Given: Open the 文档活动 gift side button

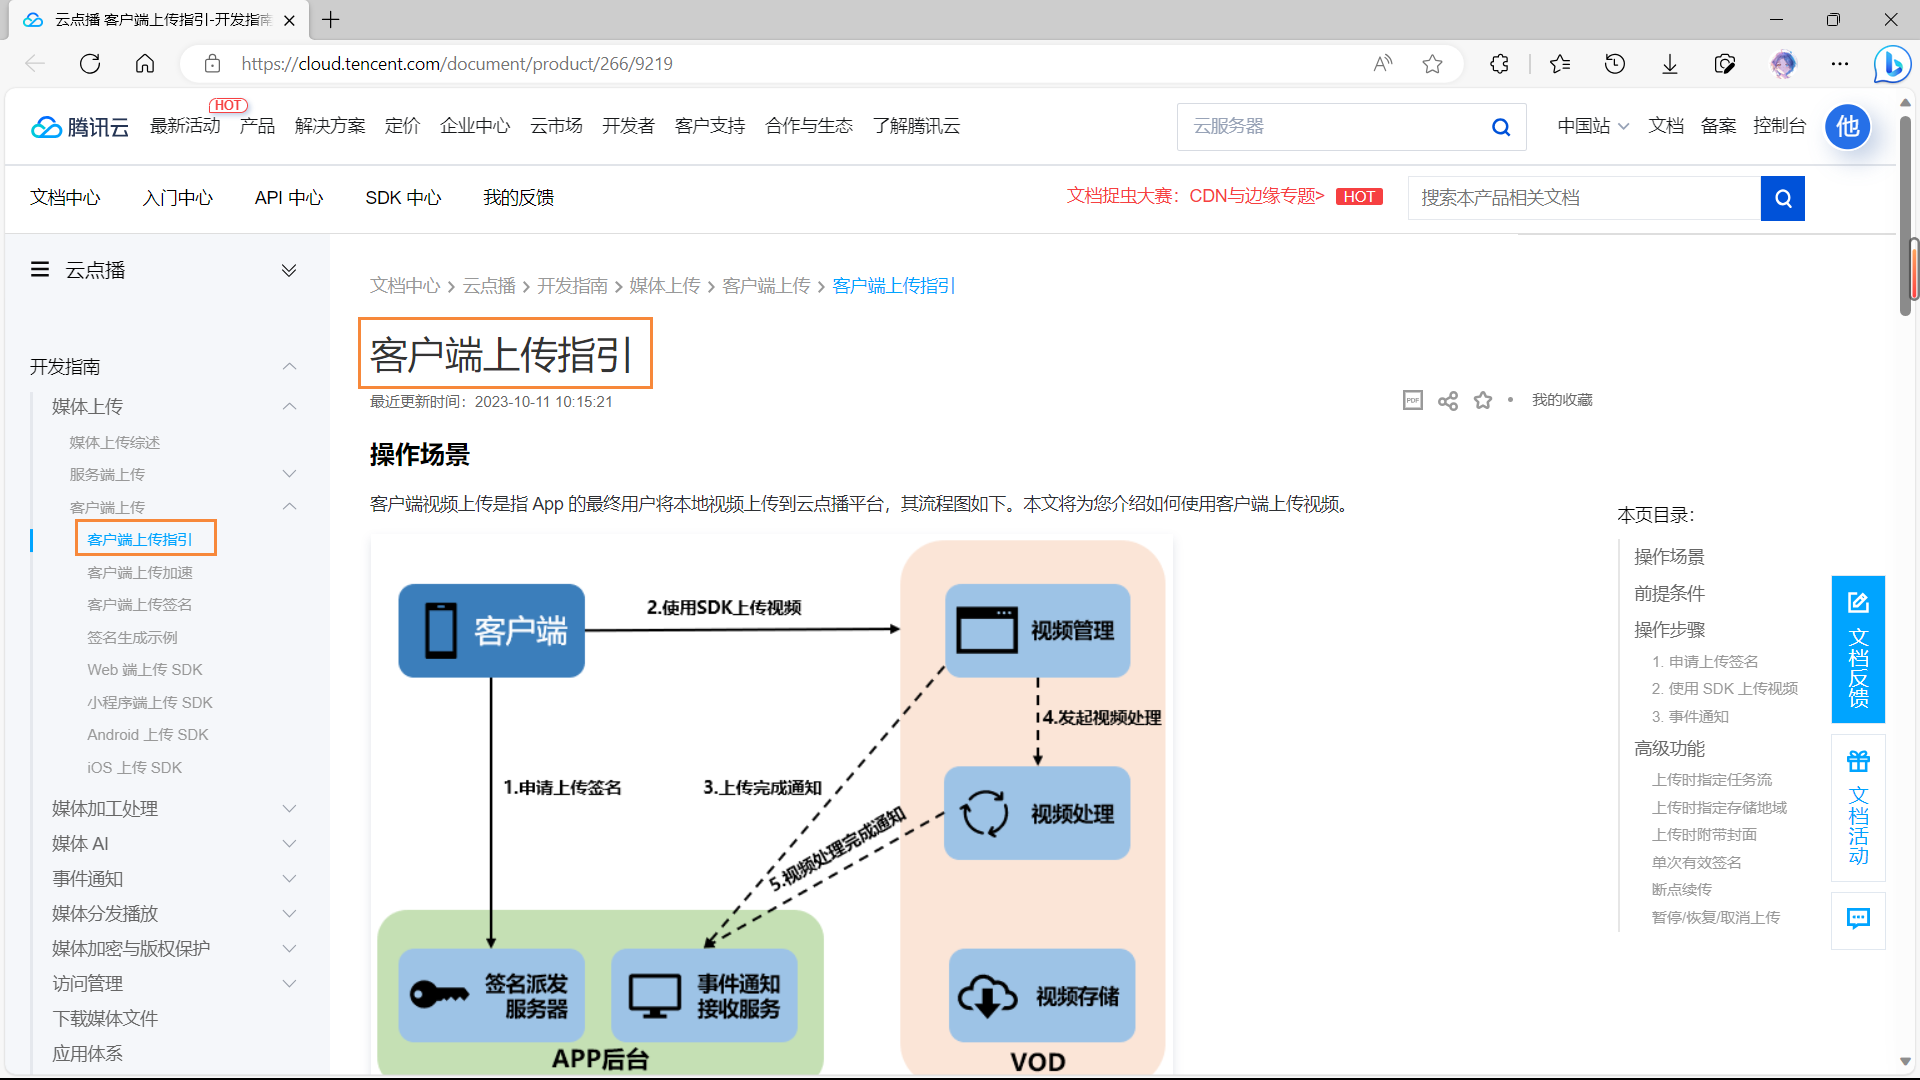Looking at the screenshot, I should pyautogui.click(x=1858, y=807).
